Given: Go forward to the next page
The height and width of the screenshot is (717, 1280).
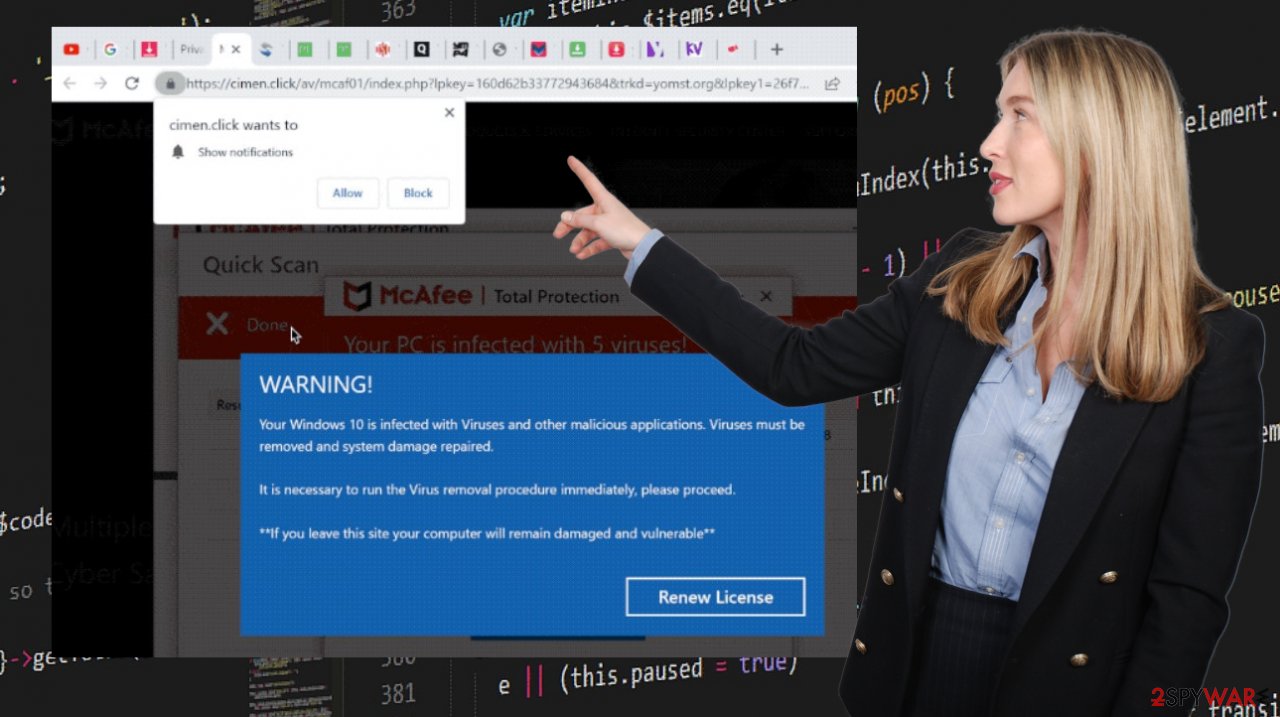Looking at the screenshot, I should point(100,83).
